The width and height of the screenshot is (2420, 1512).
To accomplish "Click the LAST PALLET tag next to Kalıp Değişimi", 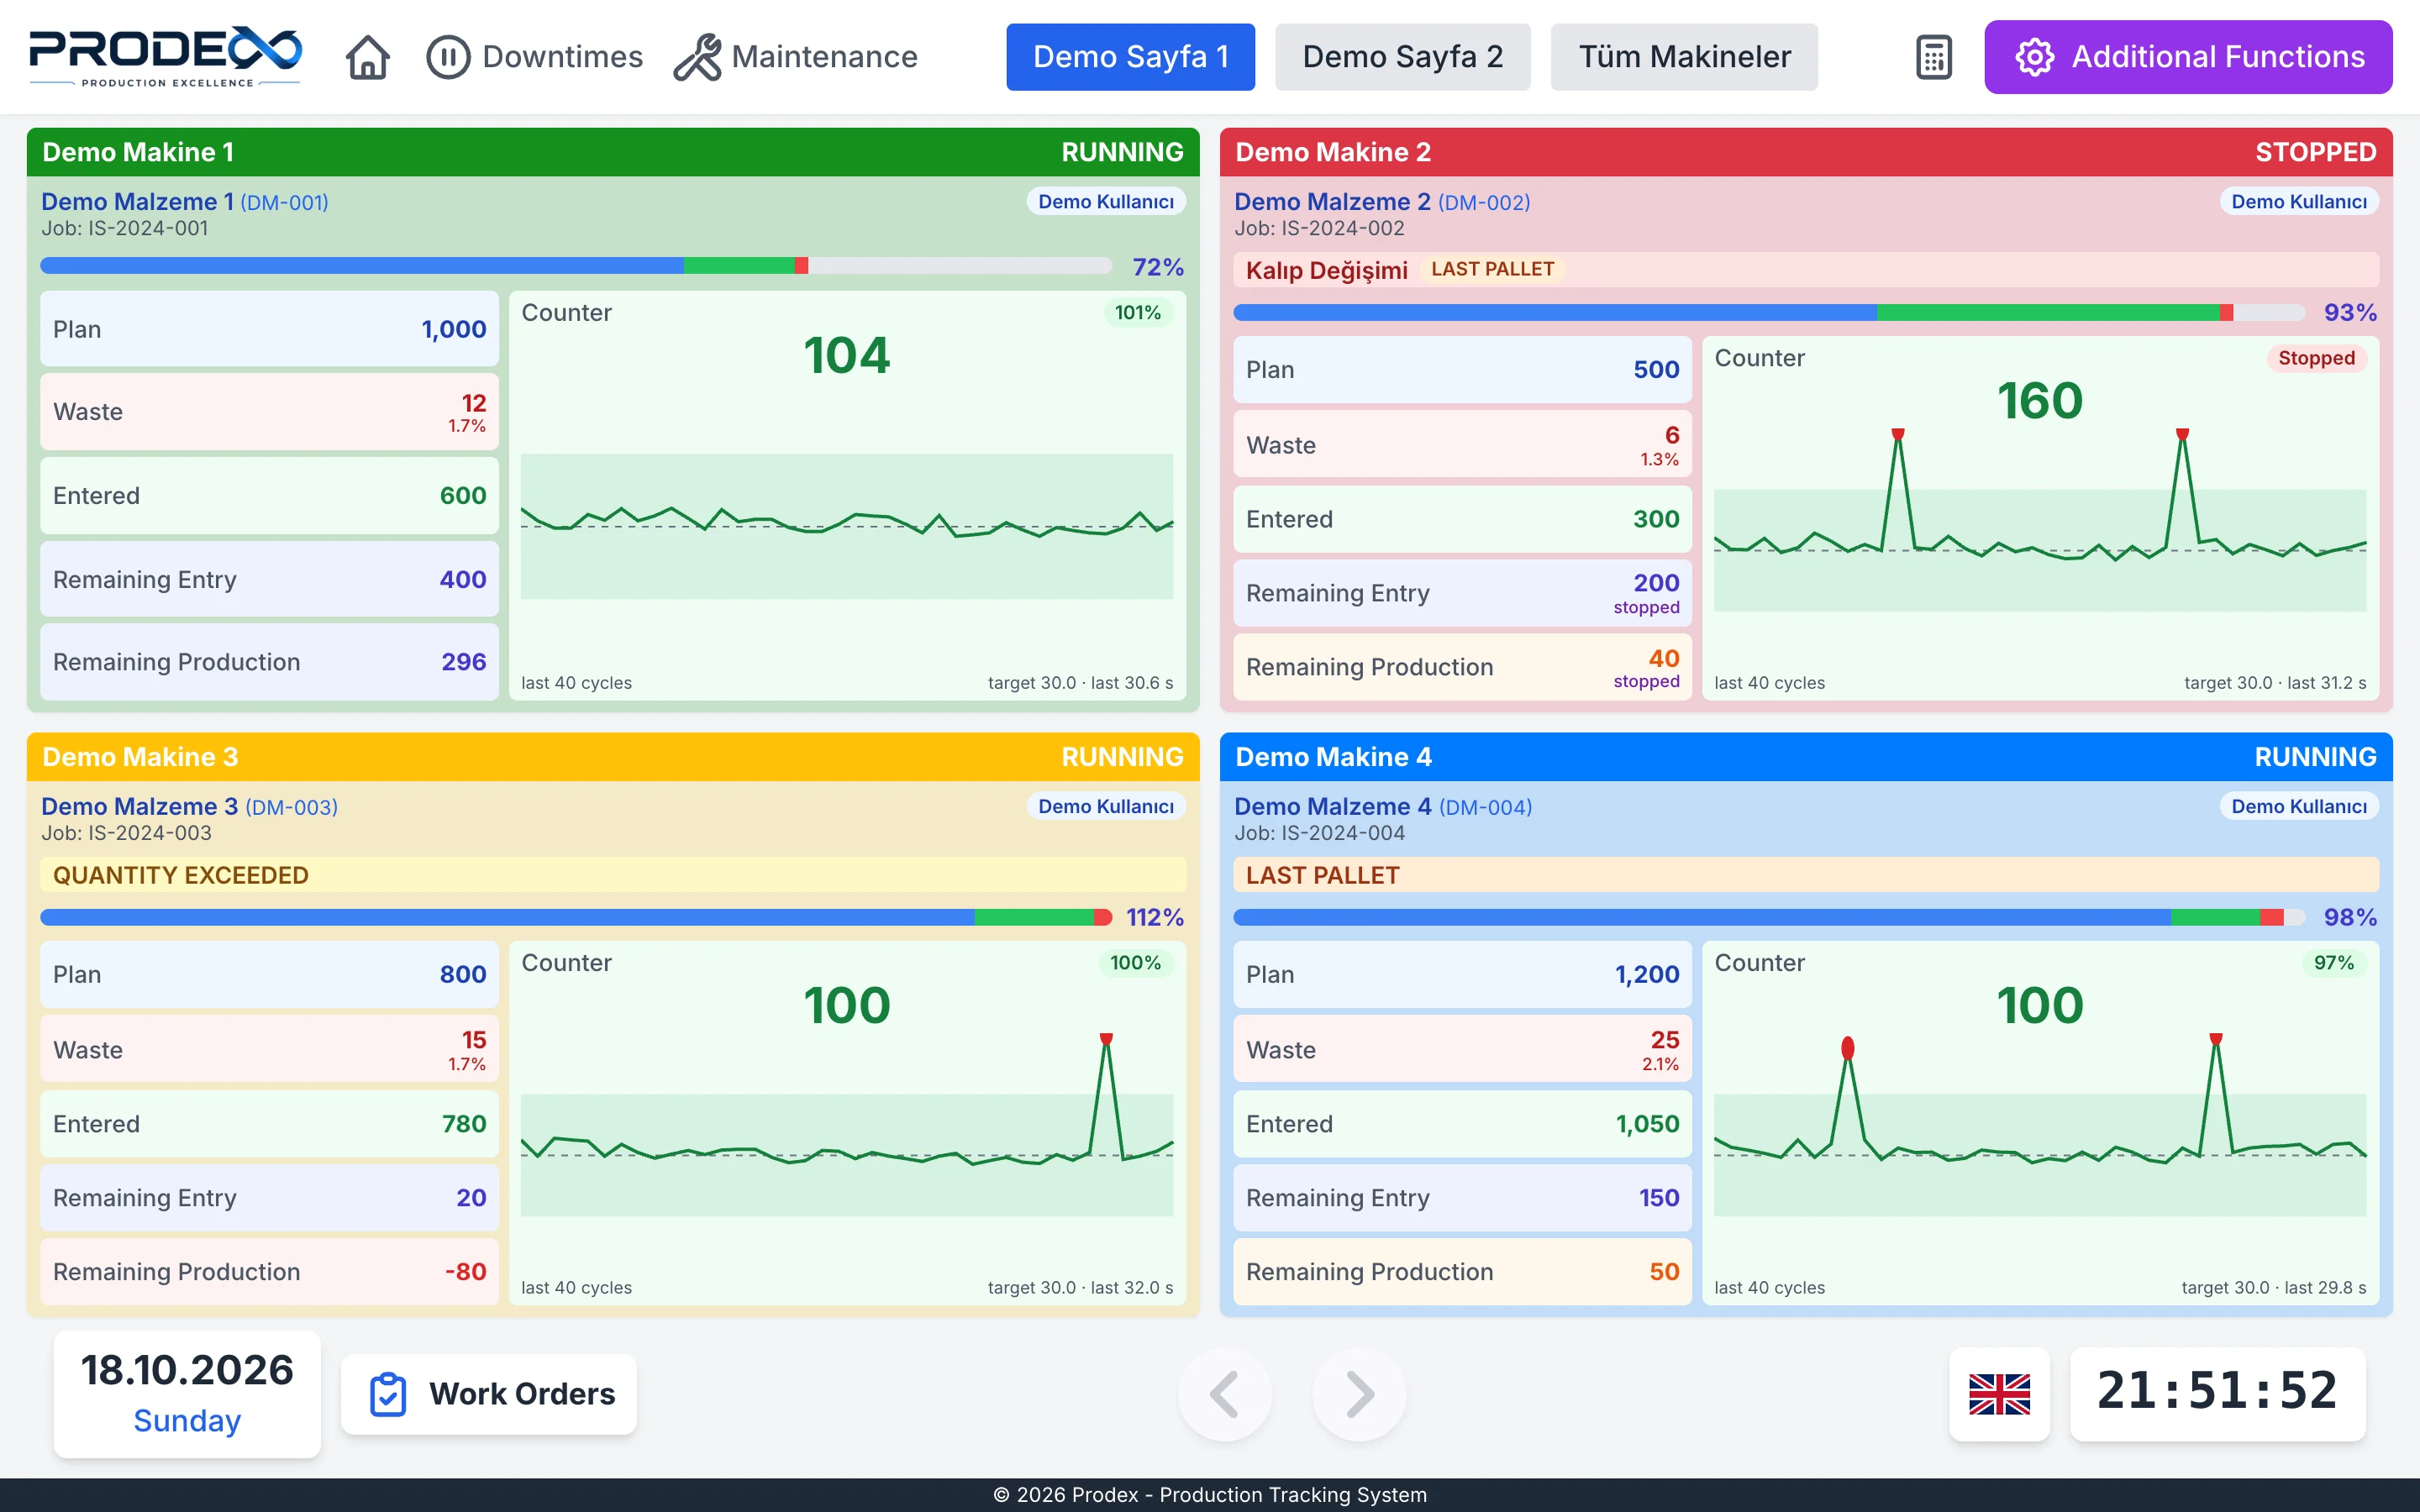I will click(1492, 269).
